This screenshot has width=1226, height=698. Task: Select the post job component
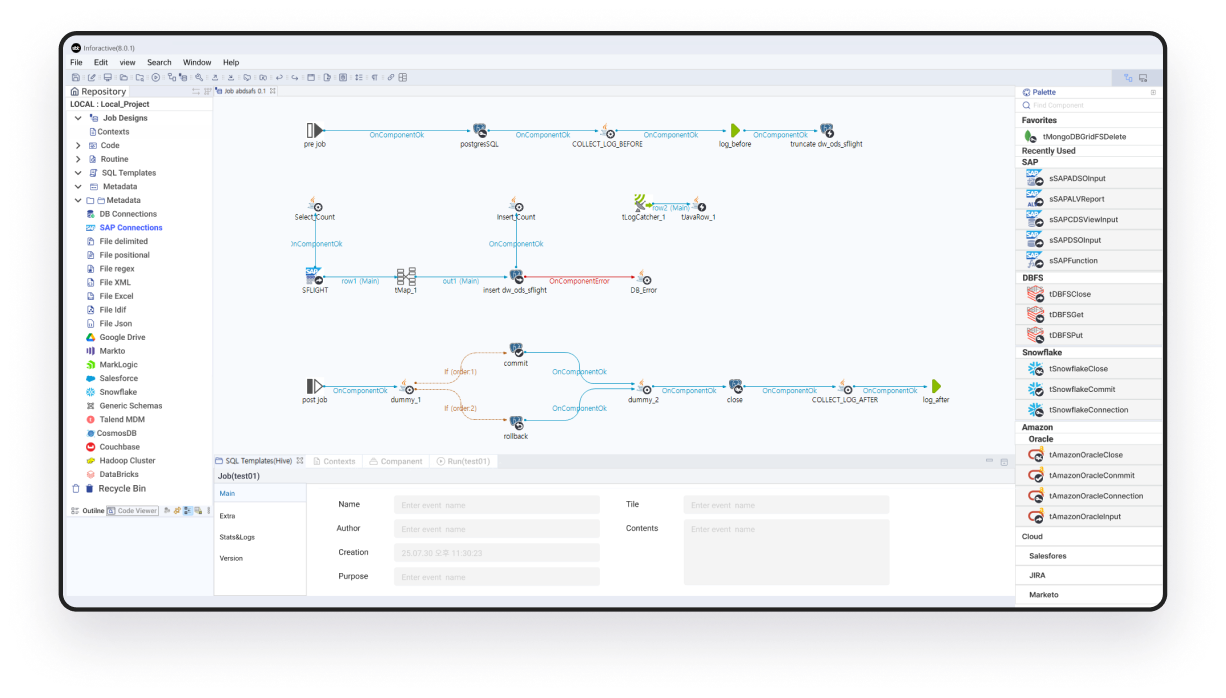click(315, 388)
